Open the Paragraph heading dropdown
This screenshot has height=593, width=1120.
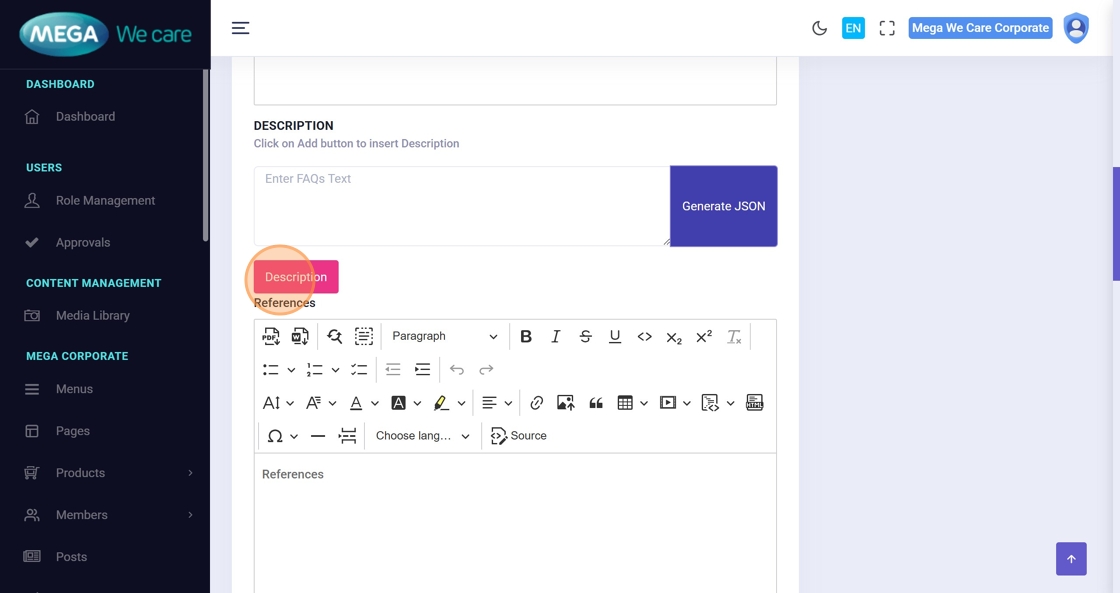pyautogui.click(x=444, y=337)
